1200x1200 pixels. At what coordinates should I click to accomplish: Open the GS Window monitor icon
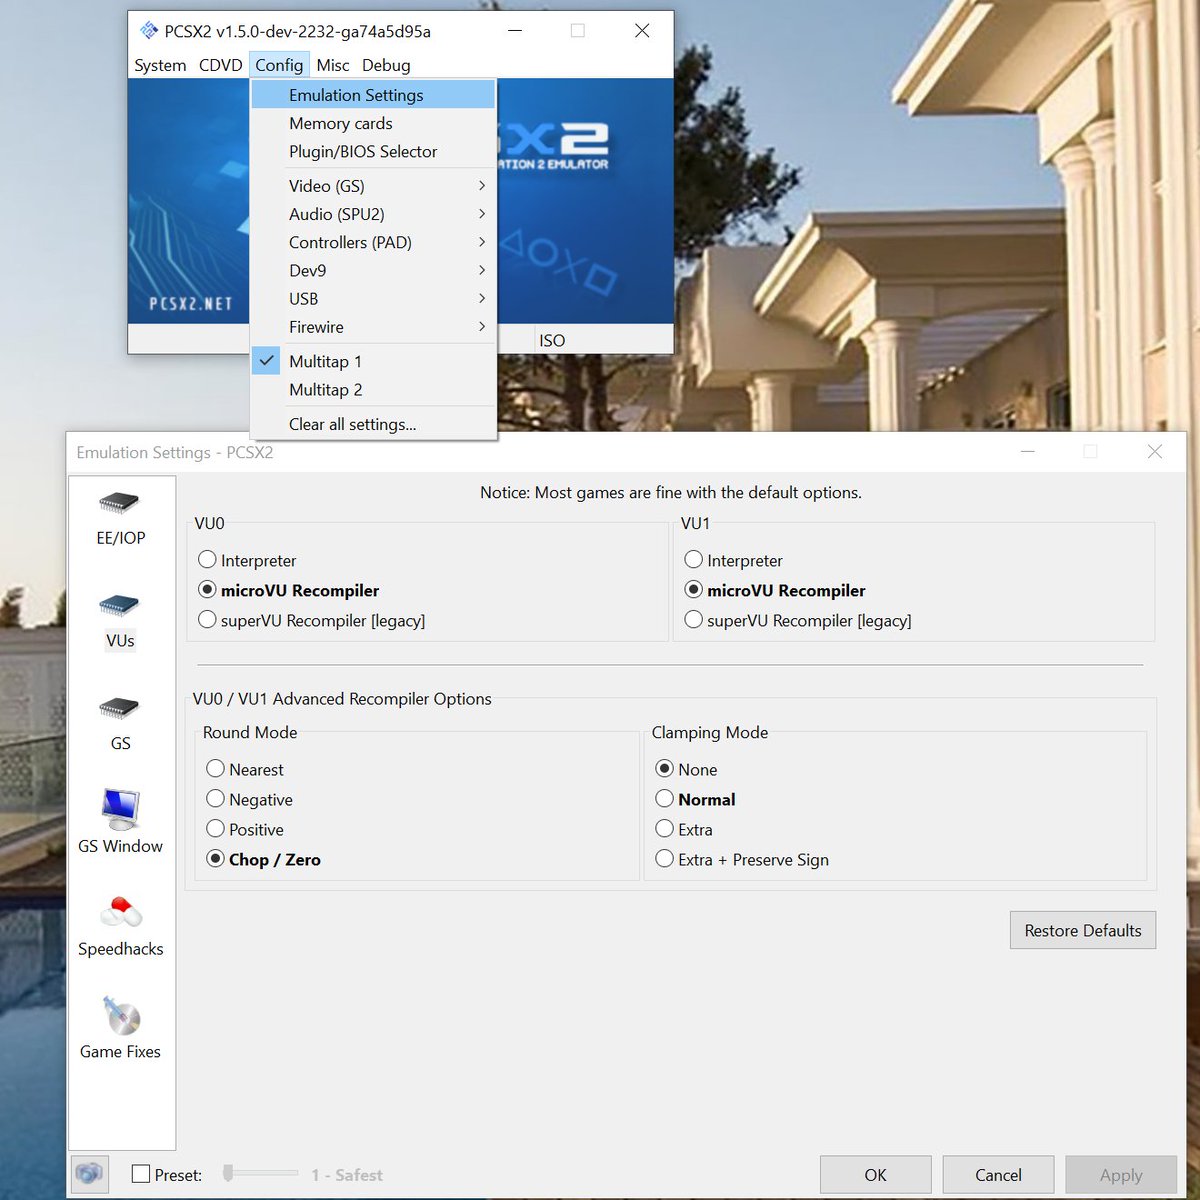point(121,810)
